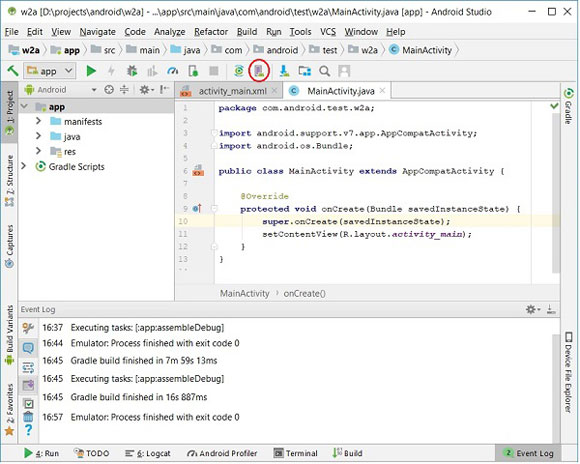Image resolution: width=580 pixels, height=464 pixels.
Task: Open the Build menu
Action: (247, 32)
